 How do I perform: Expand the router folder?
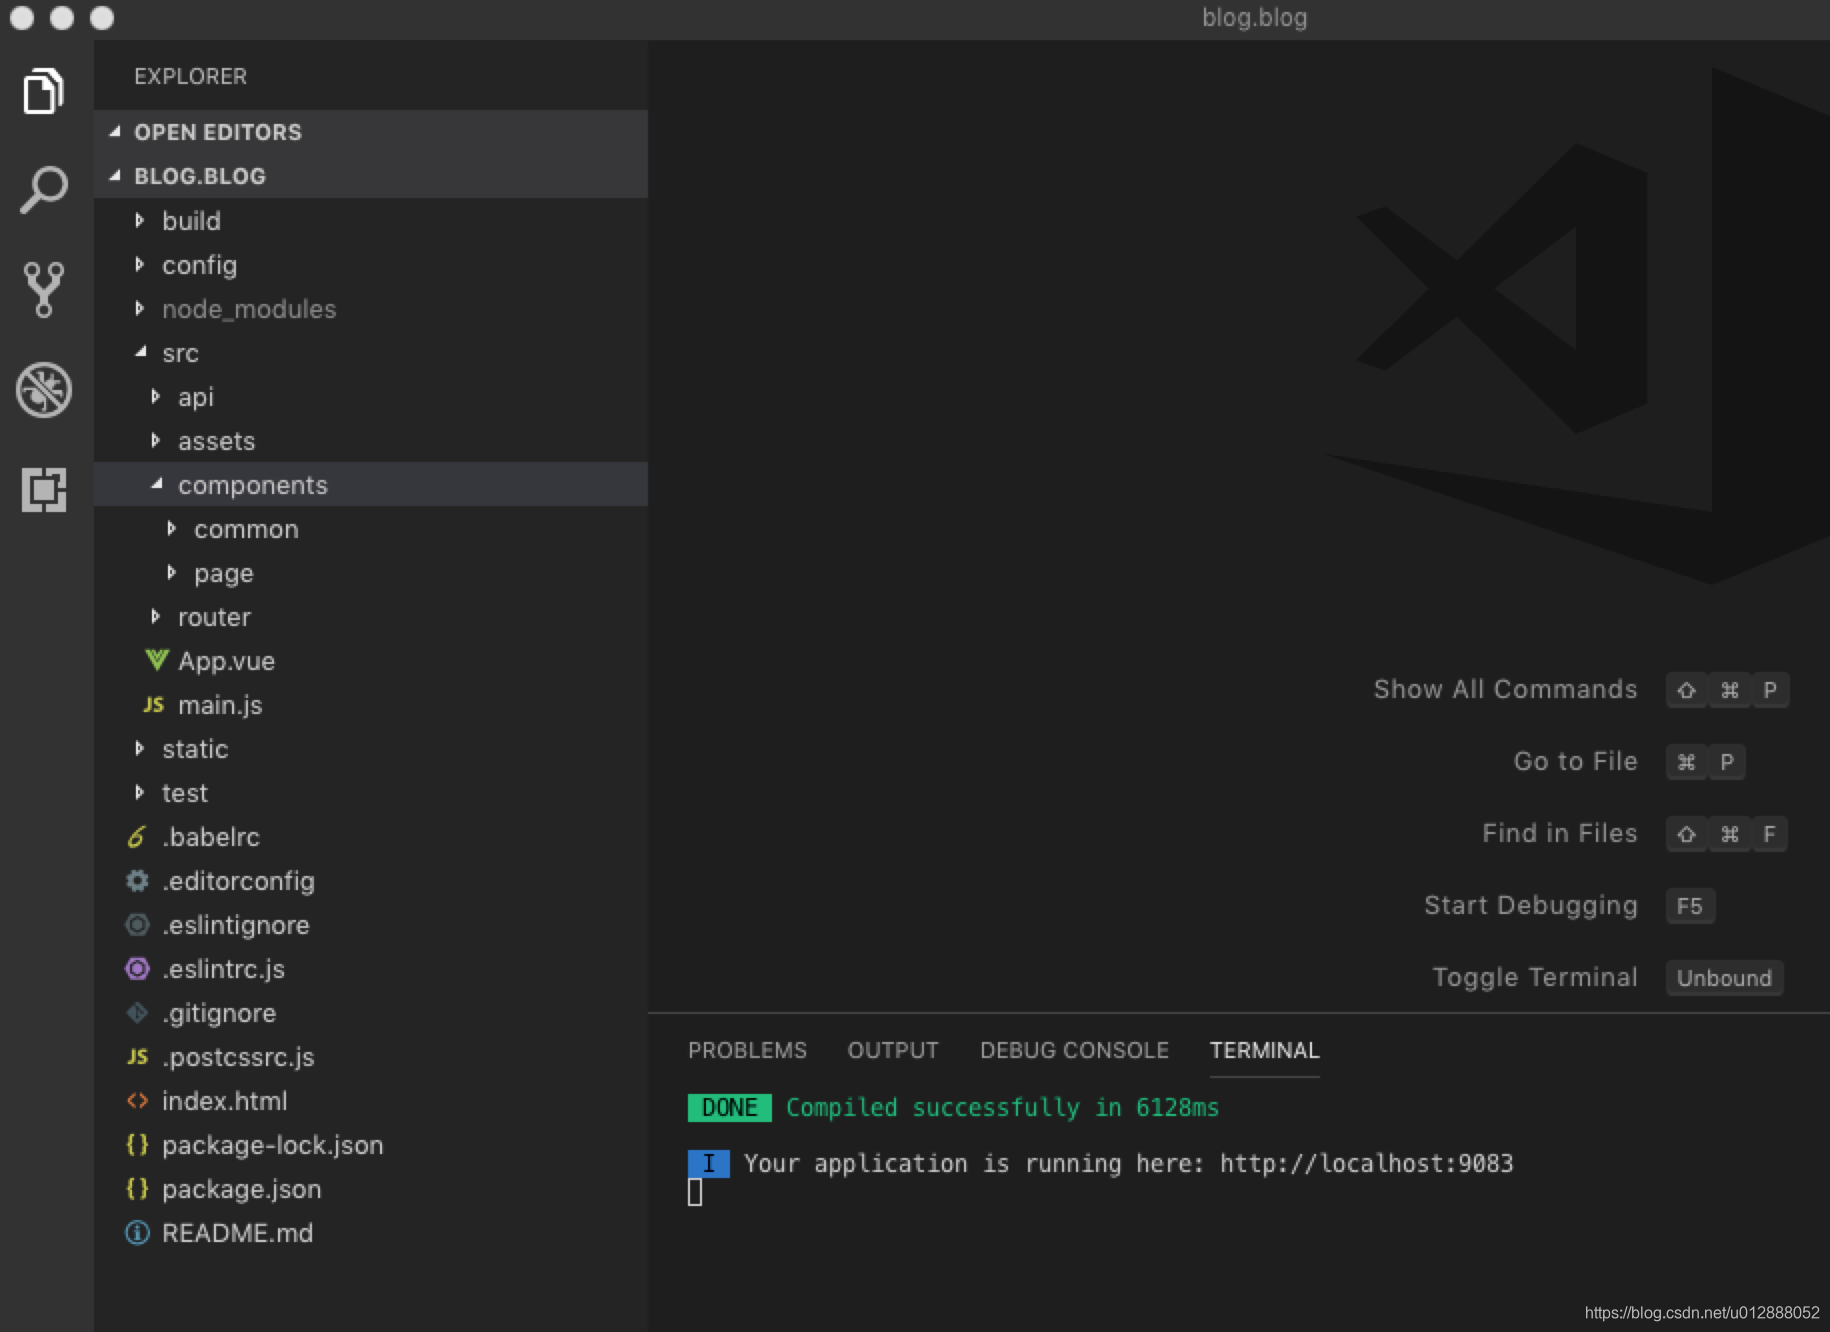pos(371,616)
